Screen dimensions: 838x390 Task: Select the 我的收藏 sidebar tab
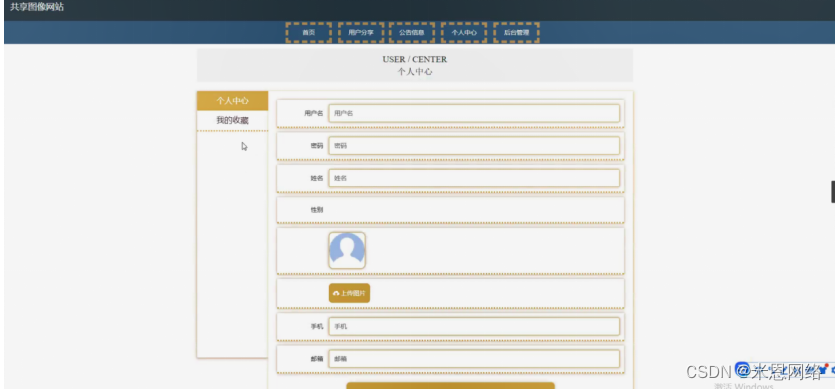(232, 121)
